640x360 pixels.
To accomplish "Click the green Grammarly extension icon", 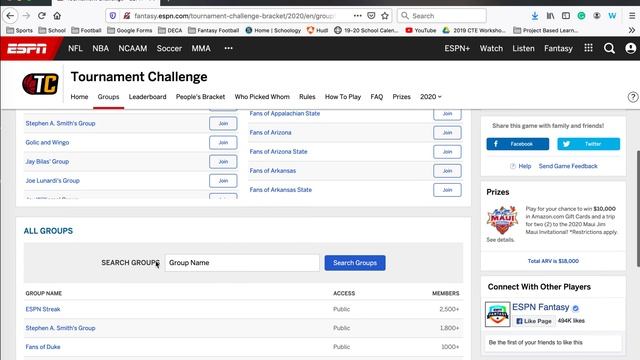I will 581,16.
